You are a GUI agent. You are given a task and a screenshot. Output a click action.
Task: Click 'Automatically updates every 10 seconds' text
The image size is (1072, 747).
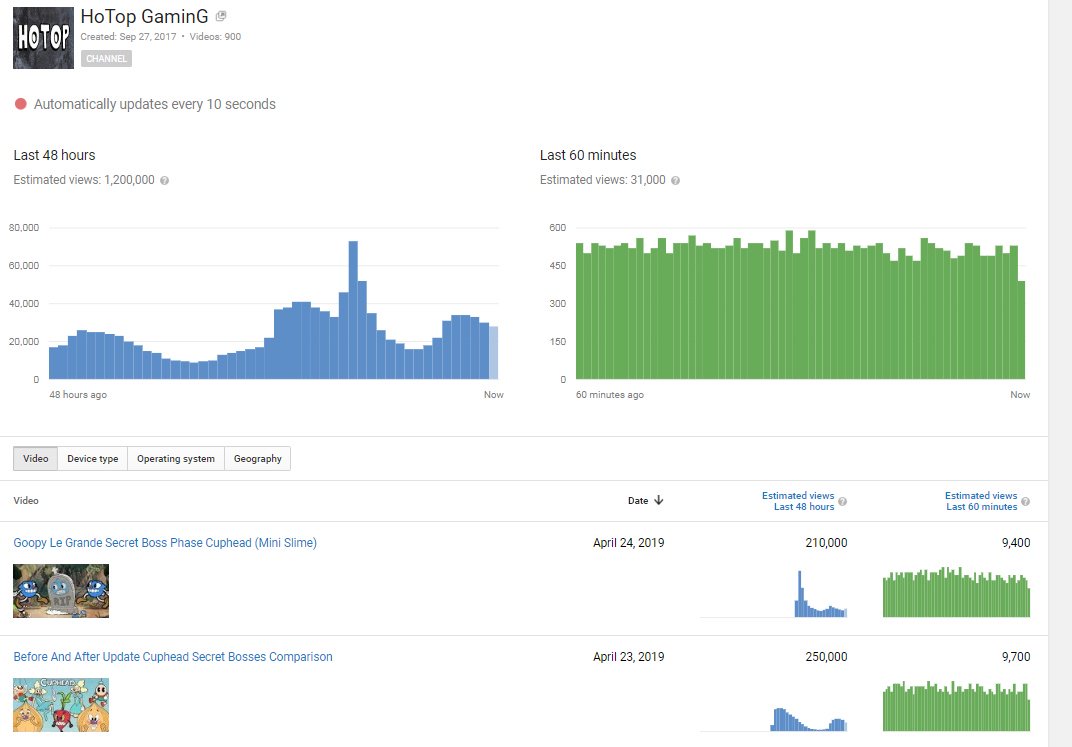(x=155, y=104)
